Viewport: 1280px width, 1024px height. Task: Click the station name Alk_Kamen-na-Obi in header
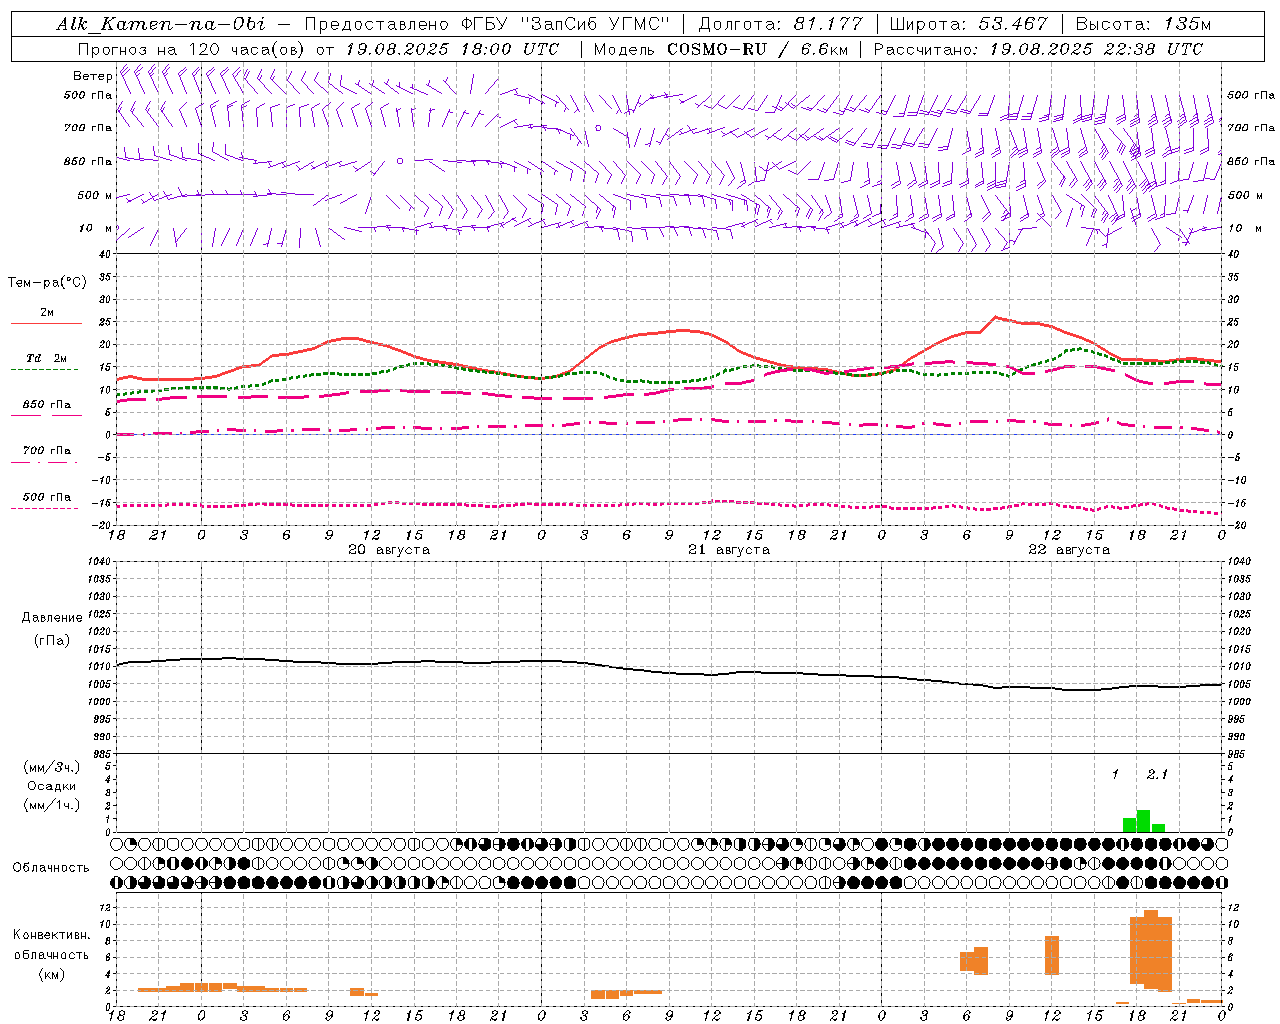click(161, 24)
